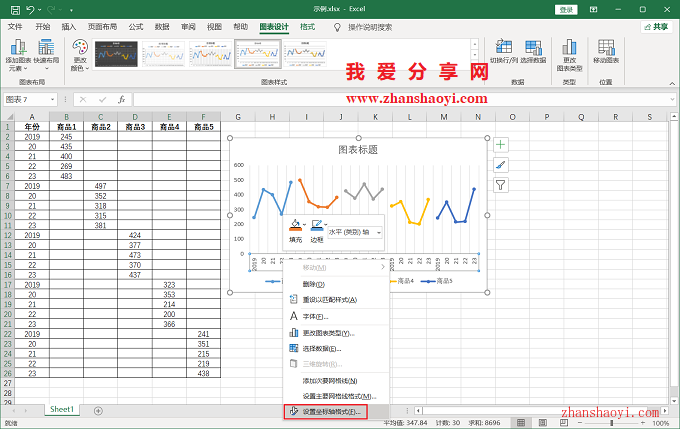Screen dimensions: 680x429
Task: Click the 填充 (Fill) paint bucket icon
Action: (295, 226)
